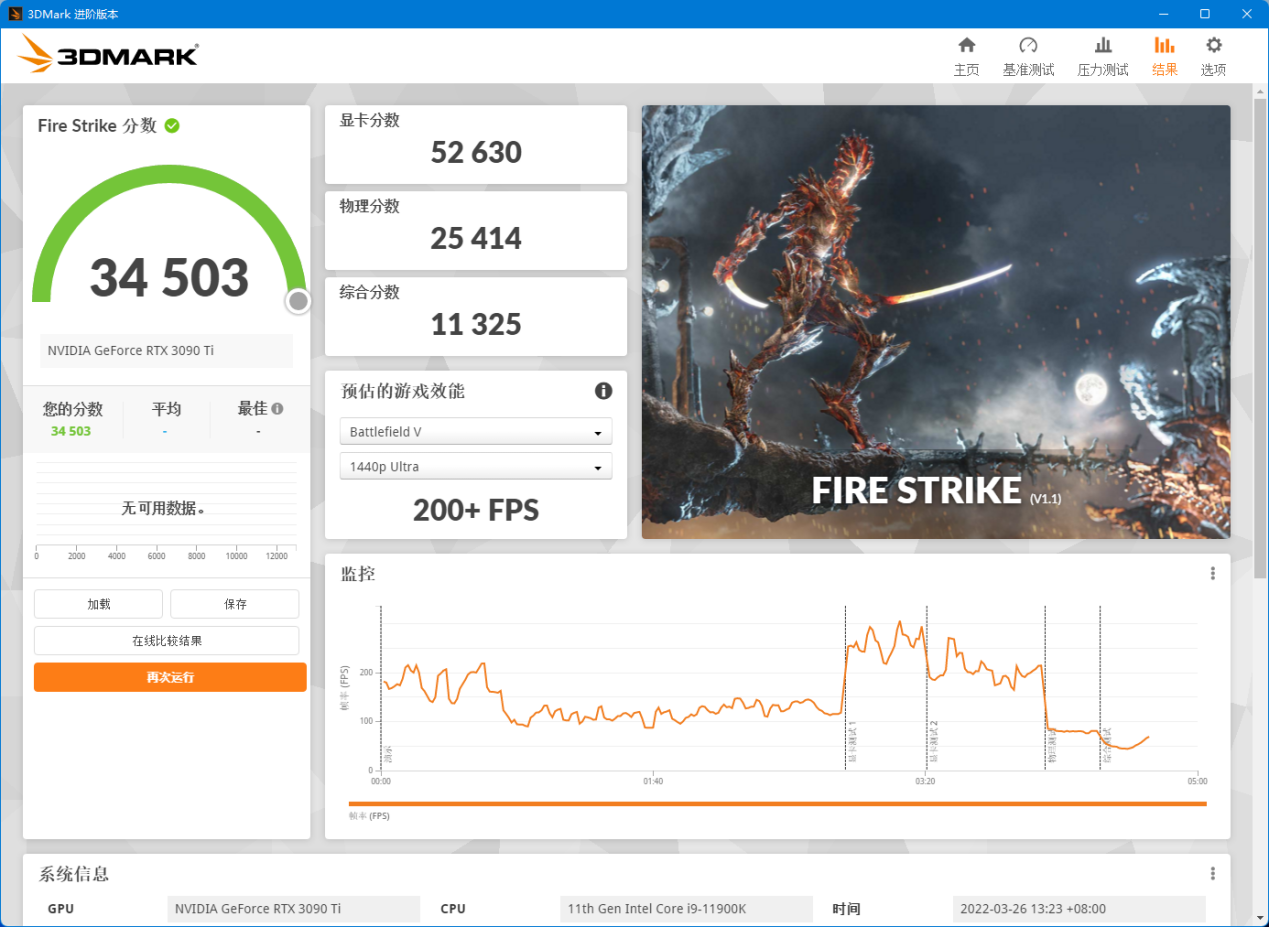Open the 主页 home icon
Screen dimensions: 1269x927
pyautogui.click(x=966, y=45)
